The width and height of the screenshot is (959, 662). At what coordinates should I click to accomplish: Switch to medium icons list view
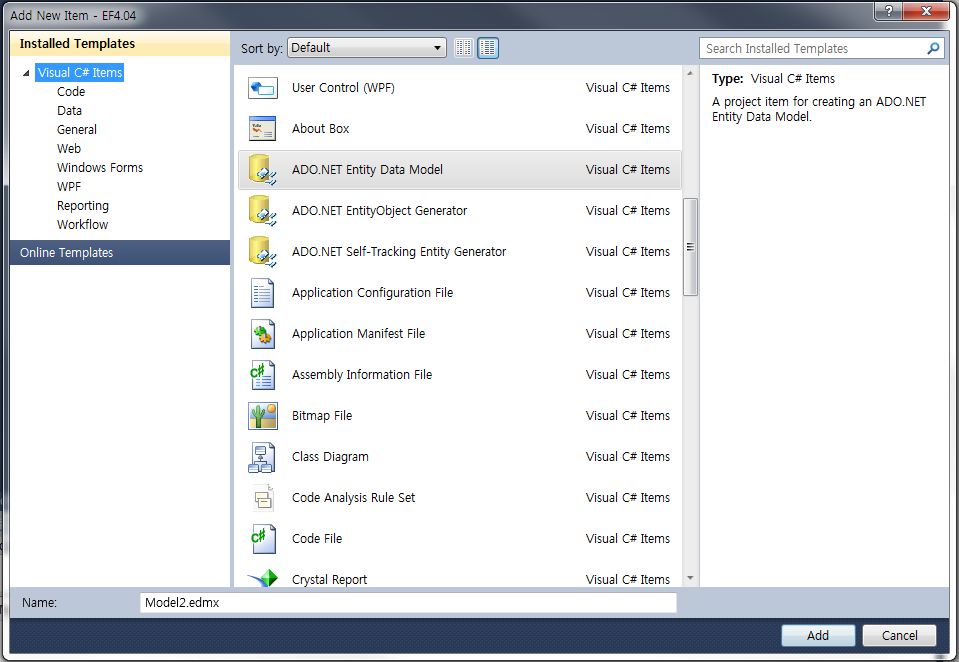(488, 48)
